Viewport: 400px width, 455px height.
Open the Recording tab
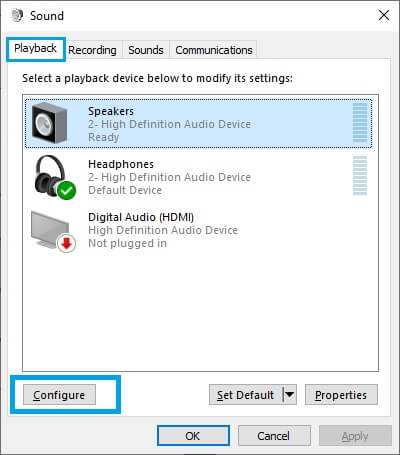[x=92, y=50]
